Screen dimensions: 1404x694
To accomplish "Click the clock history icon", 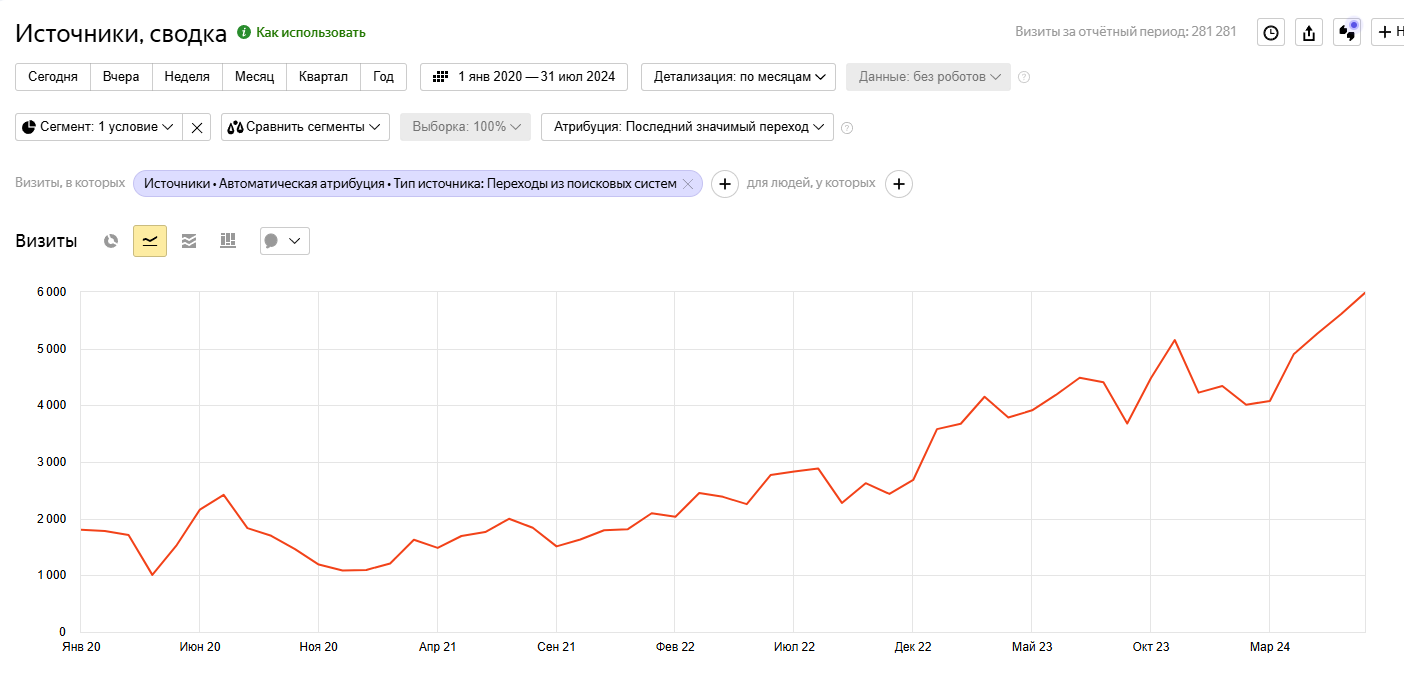I will (x=1270, y=33).
